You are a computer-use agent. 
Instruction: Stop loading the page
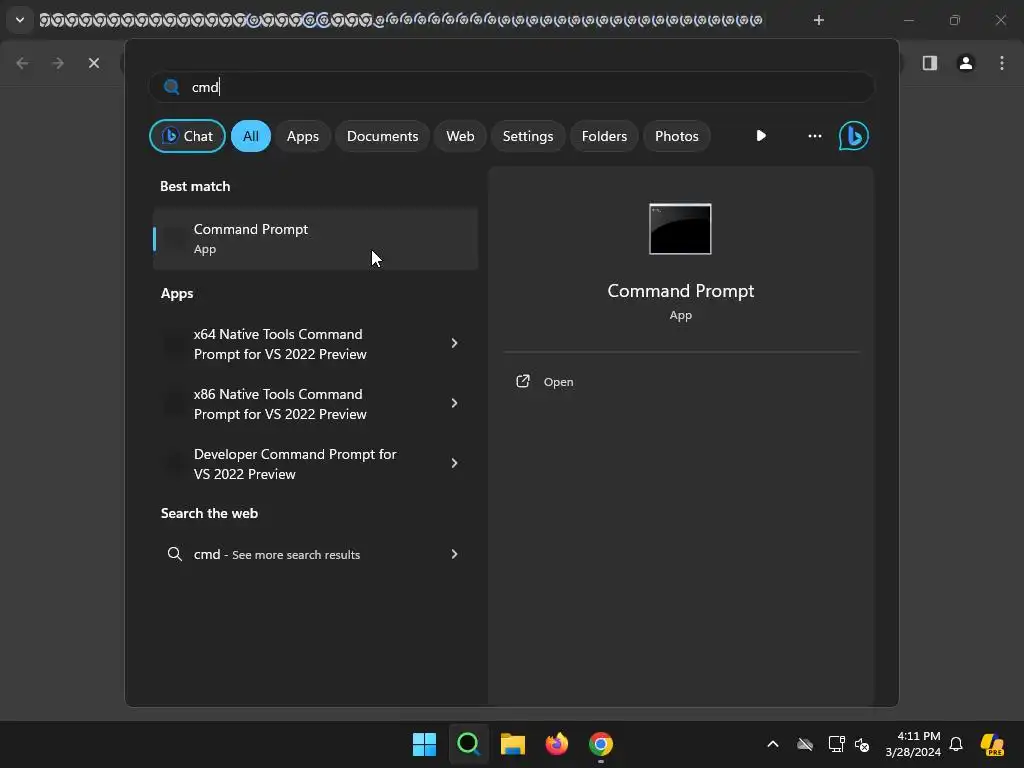tap(94, 63)
